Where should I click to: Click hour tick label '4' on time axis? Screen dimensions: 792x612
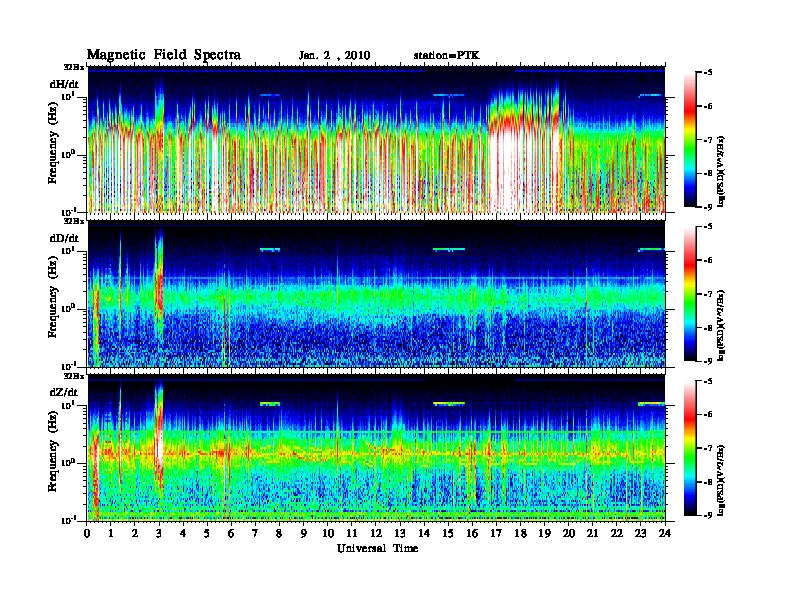pyautogui.click(x=183, y=534)
